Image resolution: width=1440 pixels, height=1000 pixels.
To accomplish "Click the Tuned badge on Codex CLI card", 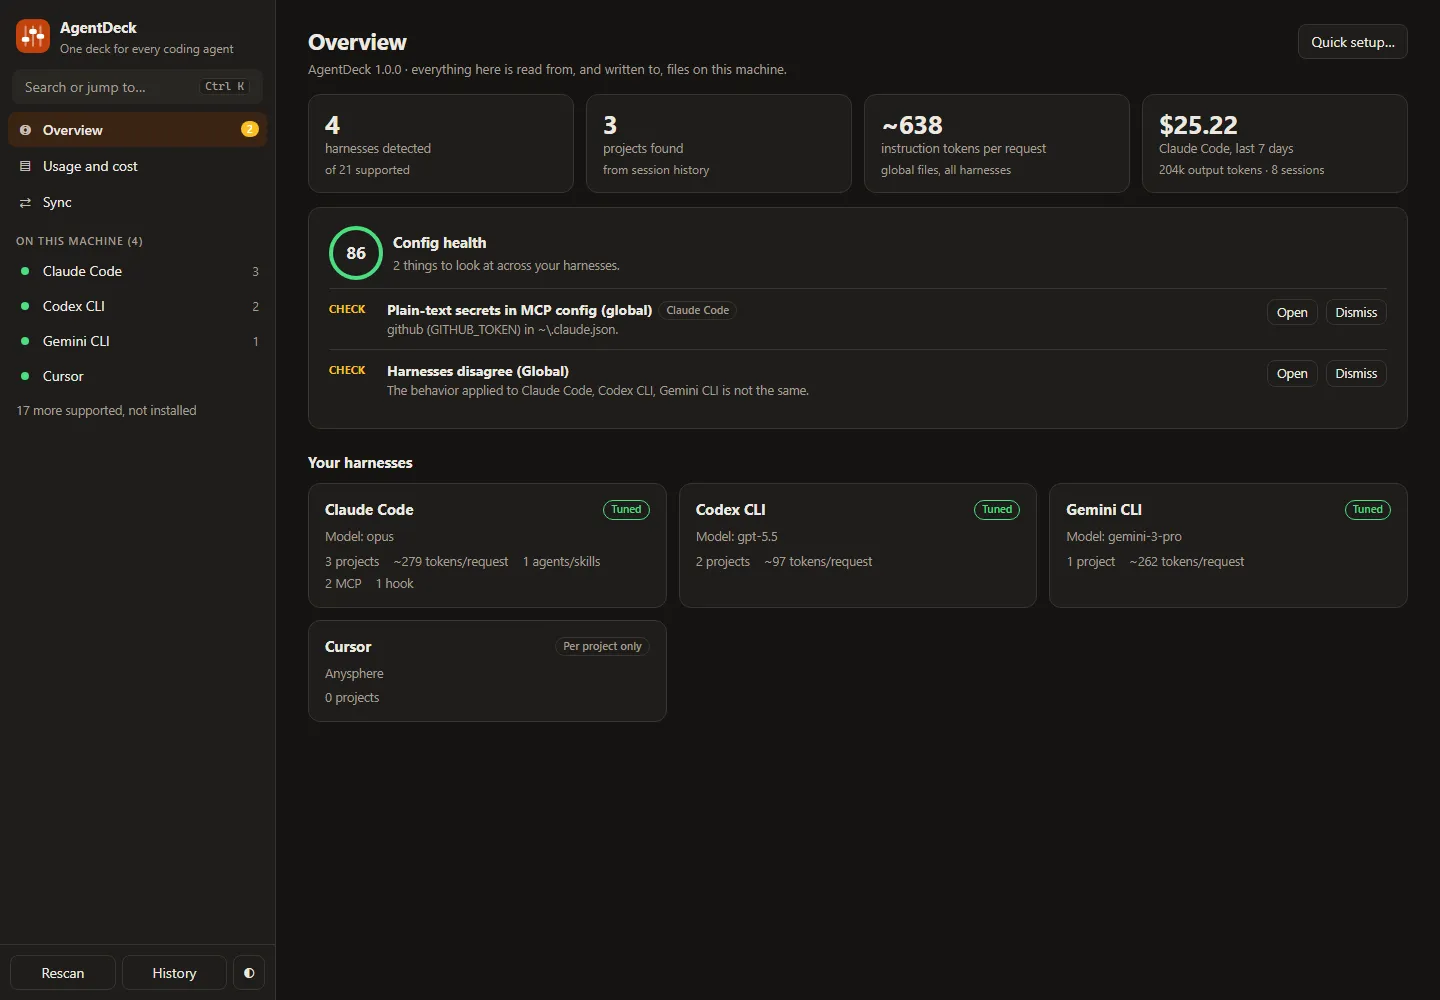I will click(x=997, y=510).
